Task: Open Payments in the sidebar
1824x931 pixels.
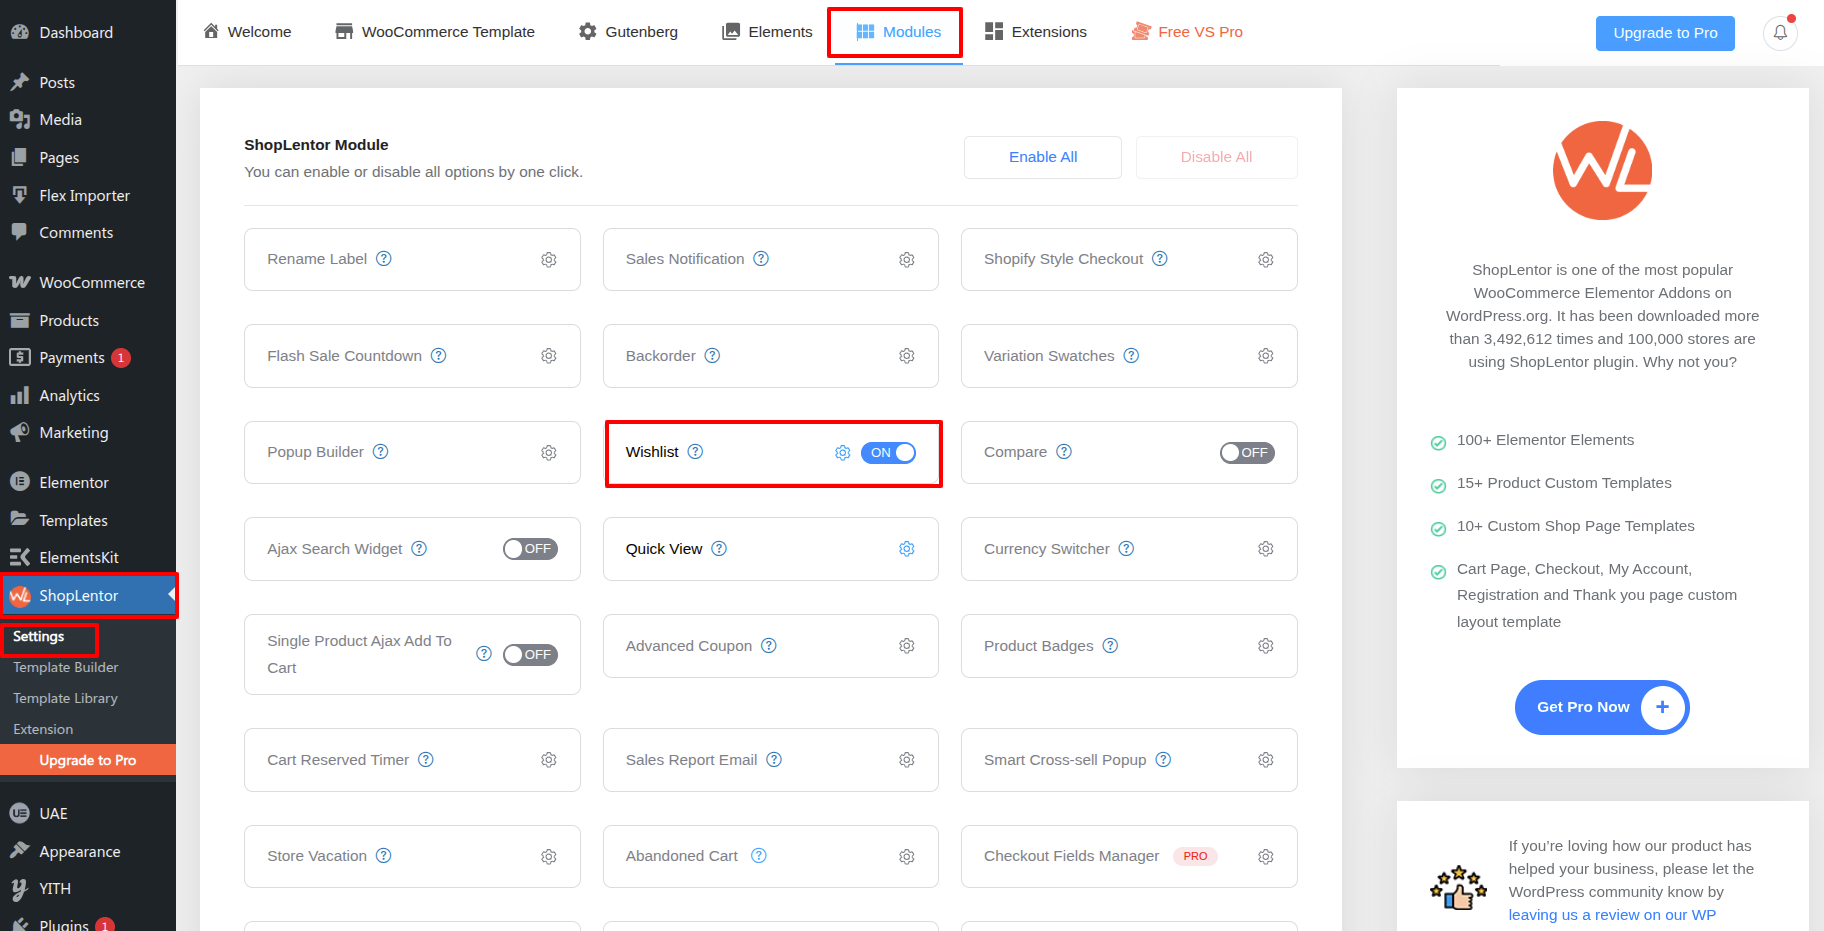Action: [88, 358]
